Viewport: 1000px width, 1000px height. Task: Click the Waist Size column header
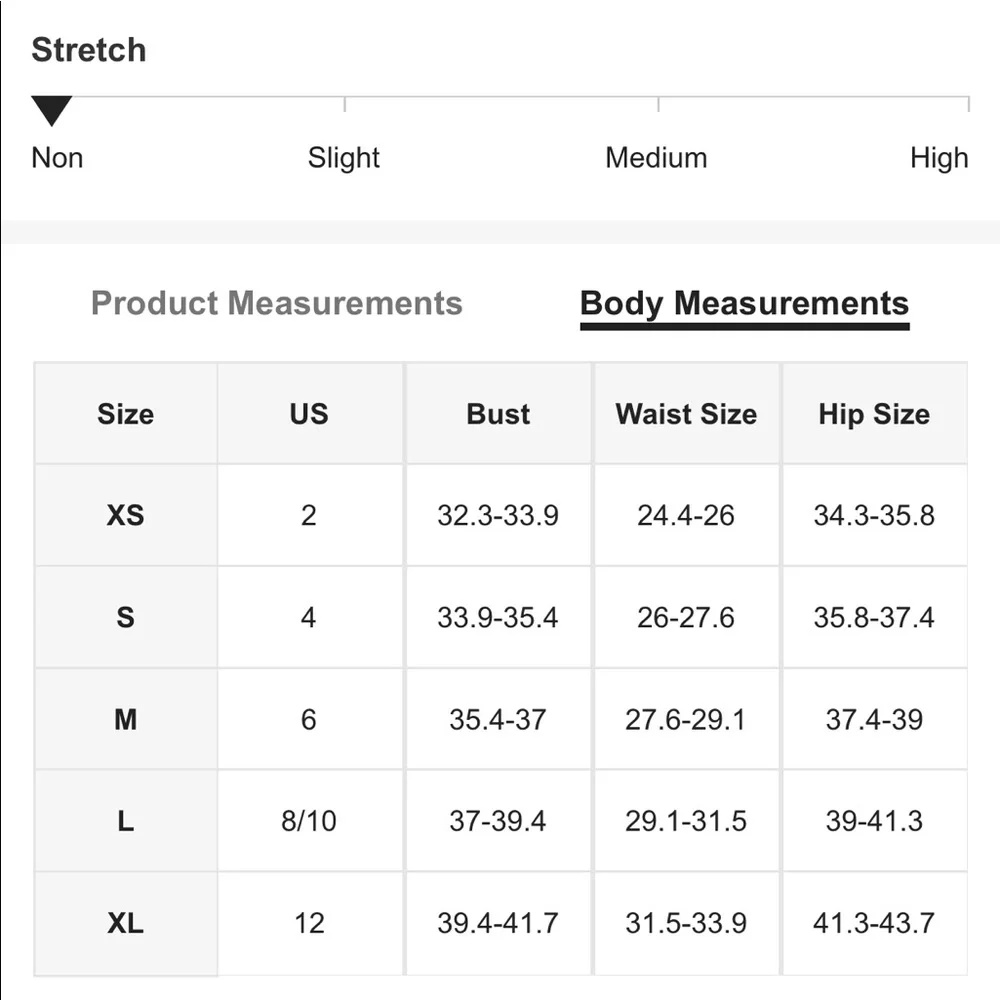tap(686, 414)
